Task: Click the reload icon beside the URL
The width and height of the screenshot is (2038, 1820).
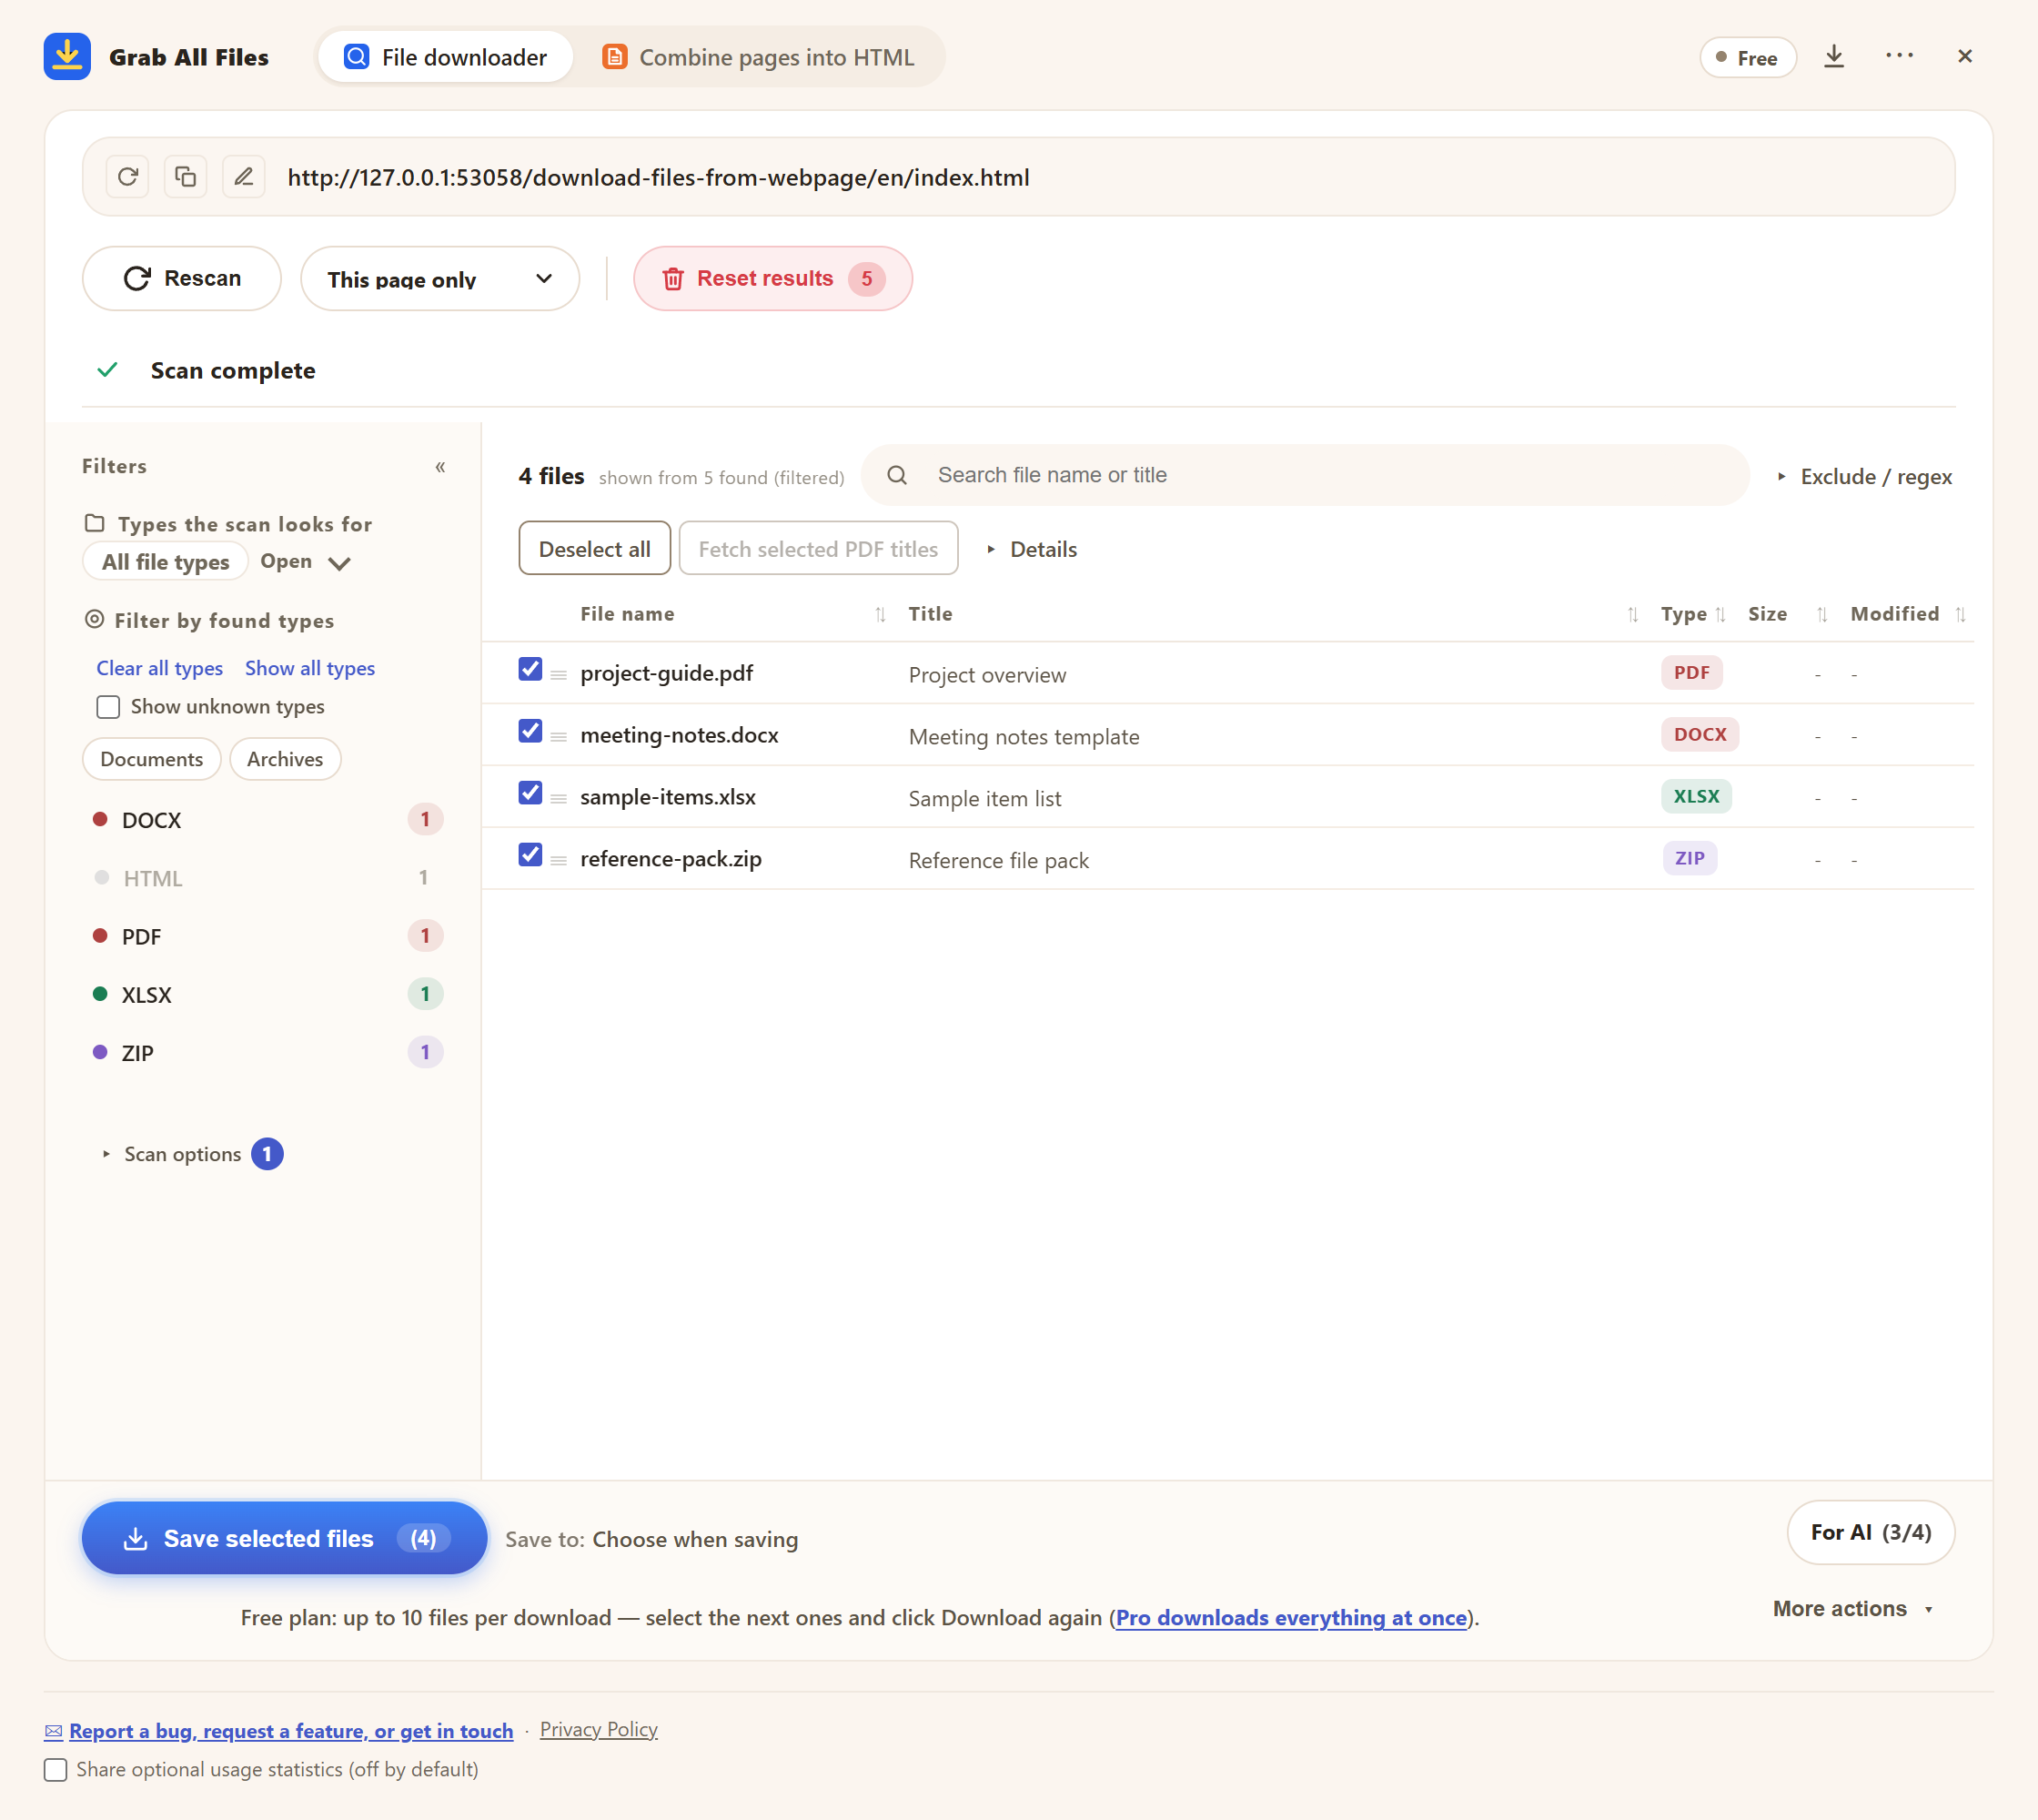Action: tap(127, 177)
